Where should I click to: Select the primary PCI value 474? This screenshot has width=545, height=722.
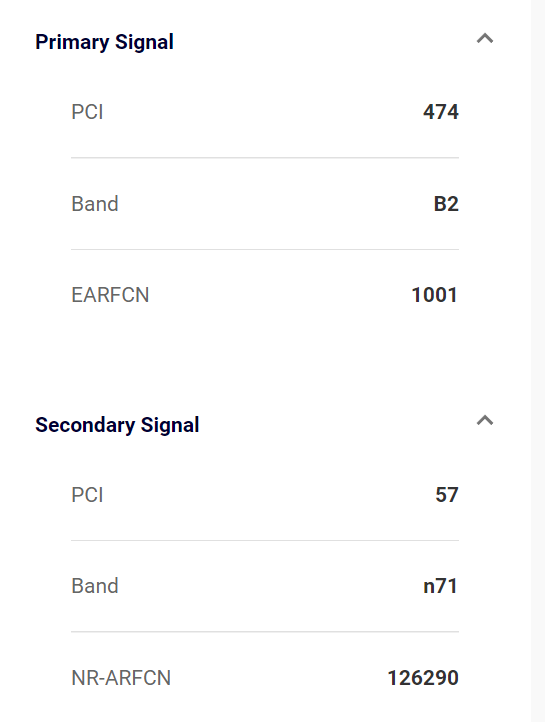tap(441, 112)
